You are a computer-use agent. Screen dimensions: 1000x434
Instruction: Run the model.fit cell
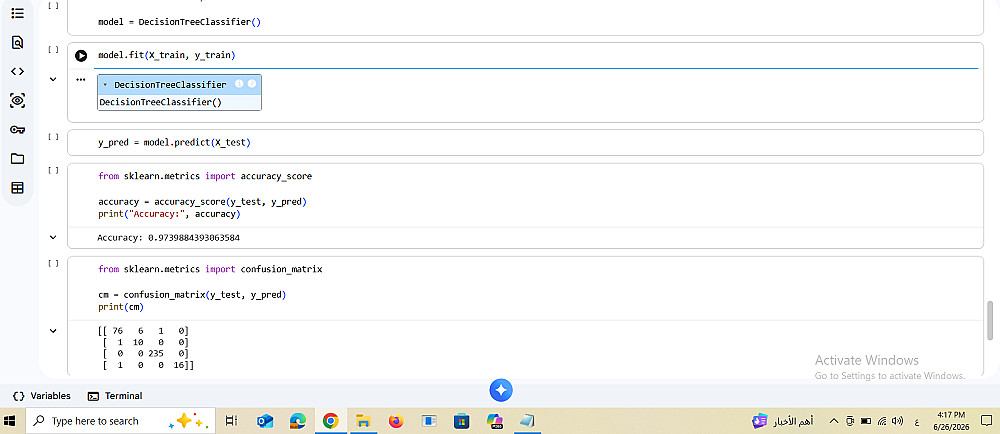(81, 56)
